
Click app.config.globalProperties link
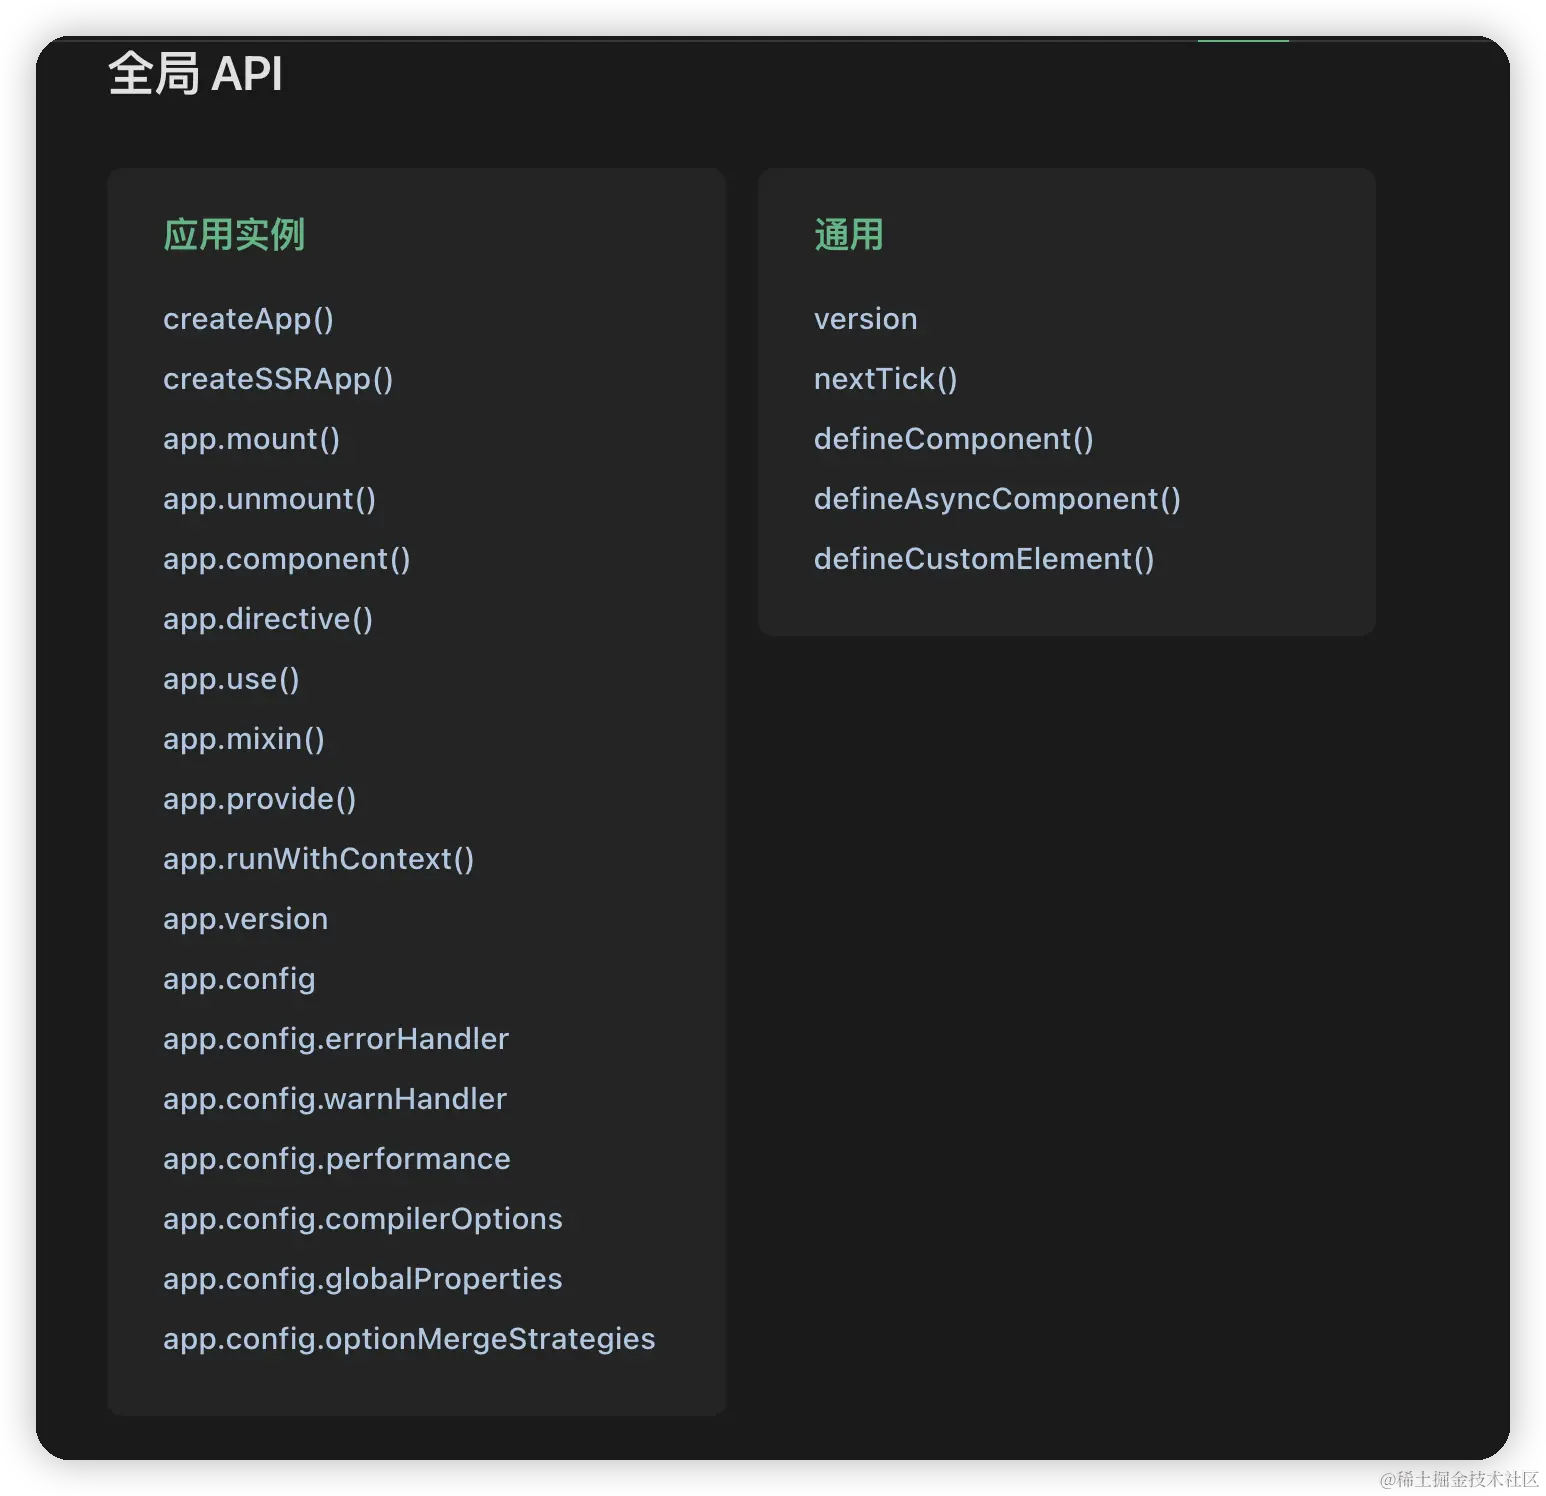point(362,1279)
